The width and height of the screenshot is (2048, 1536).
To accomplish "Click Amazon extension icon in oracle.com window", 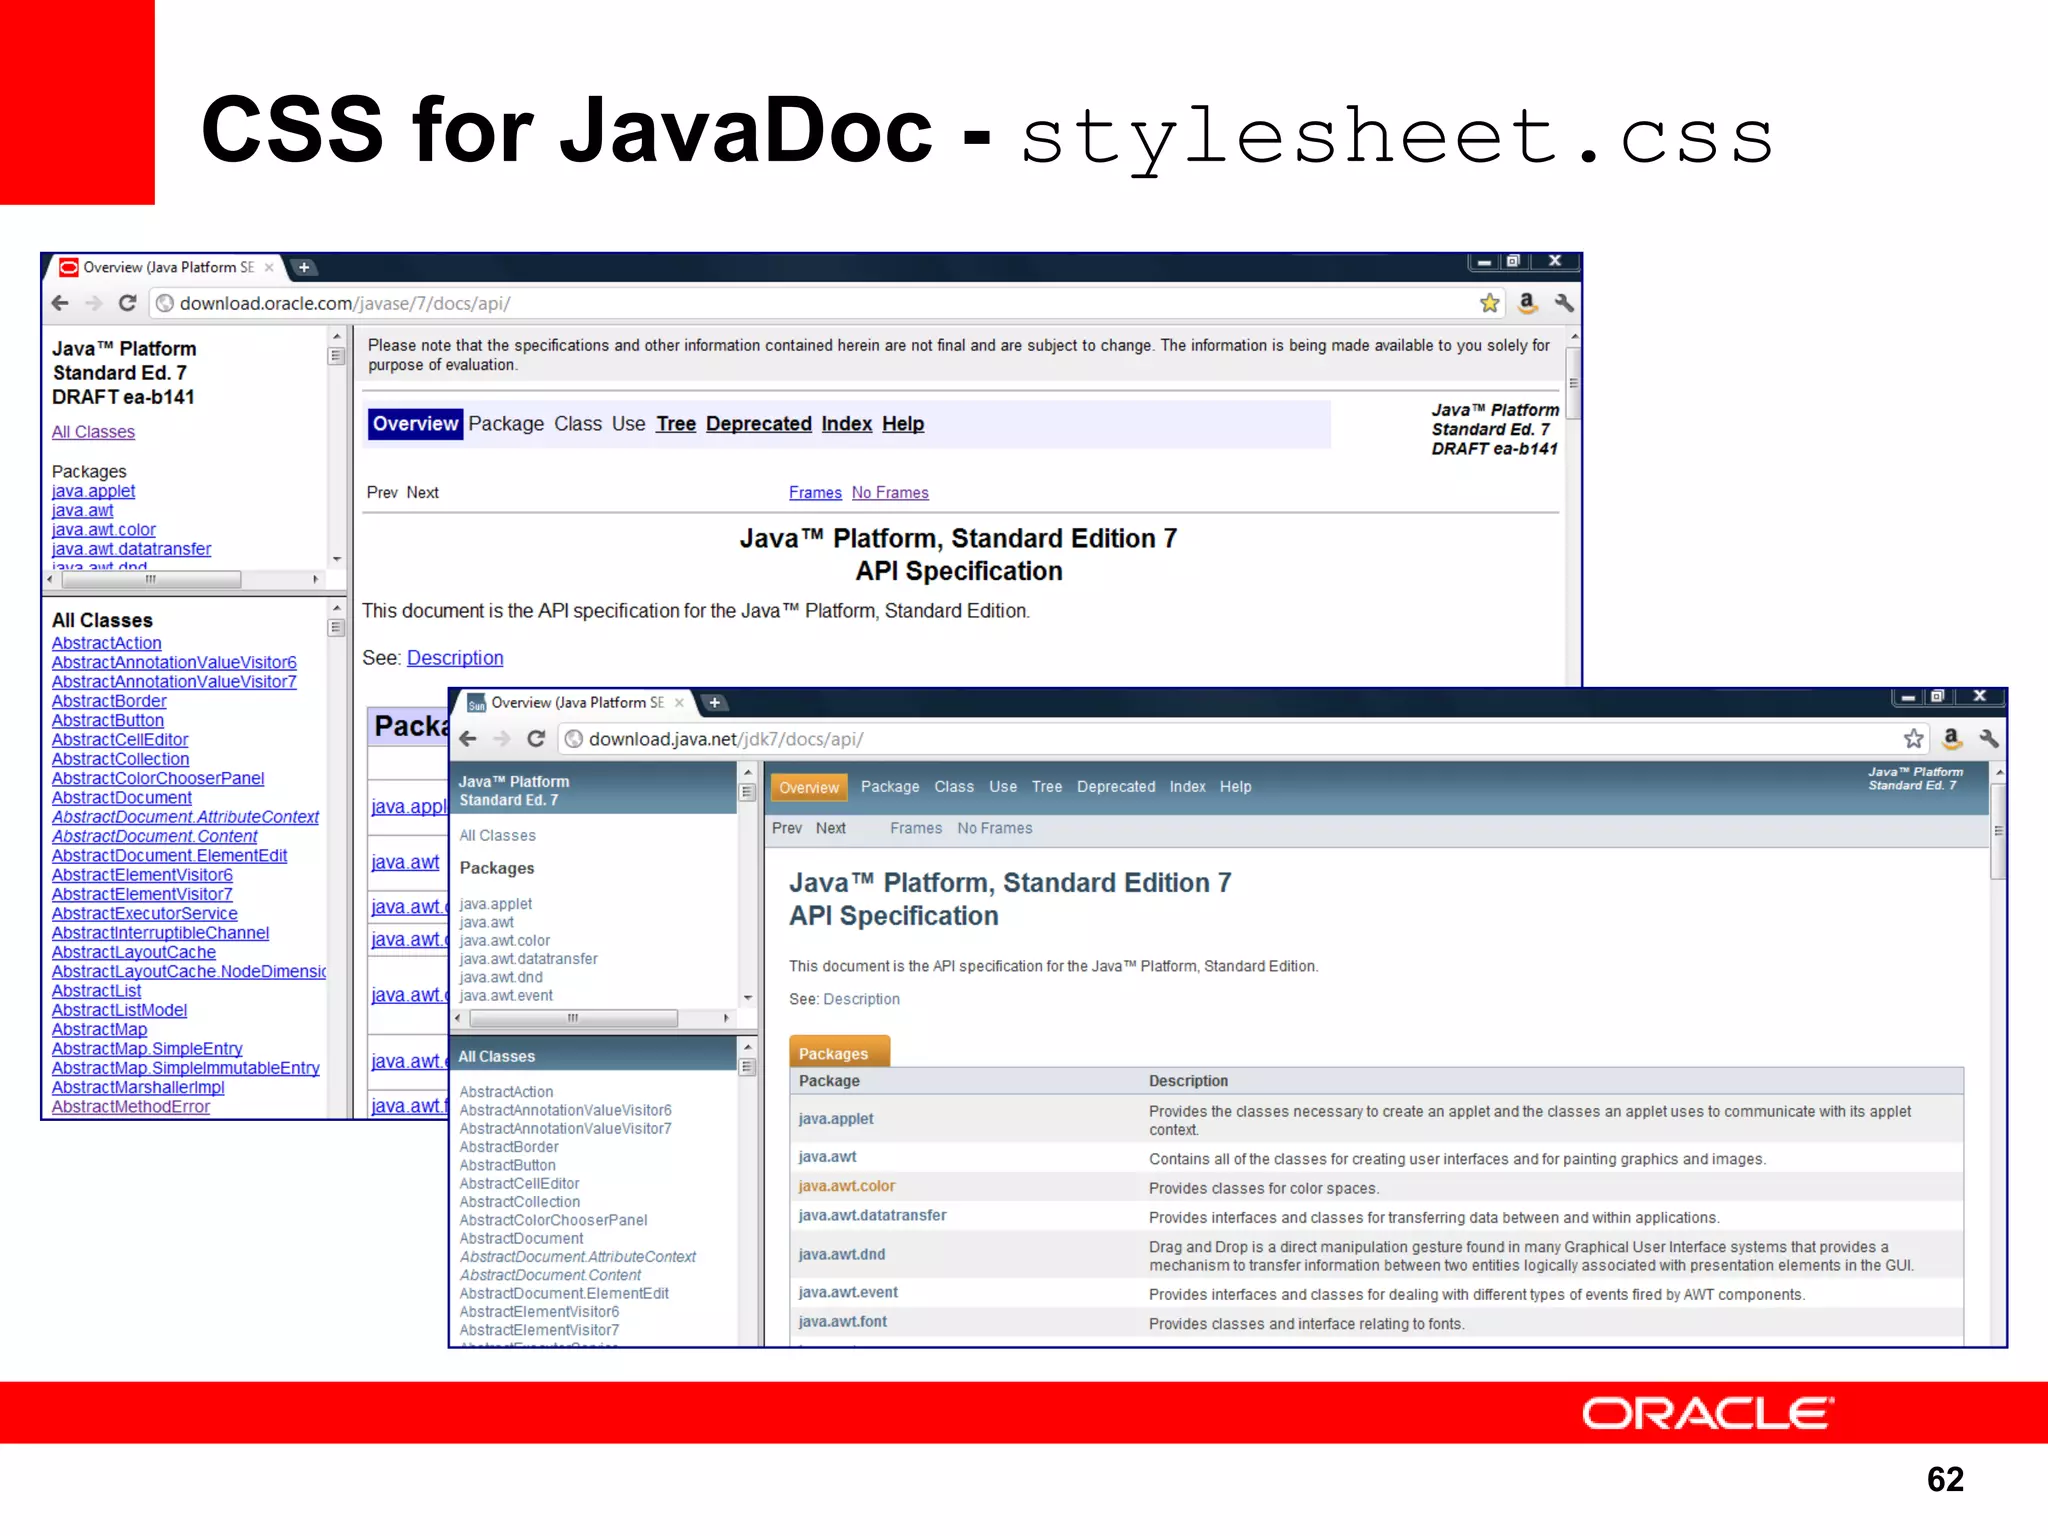I will click(1527, 302).
